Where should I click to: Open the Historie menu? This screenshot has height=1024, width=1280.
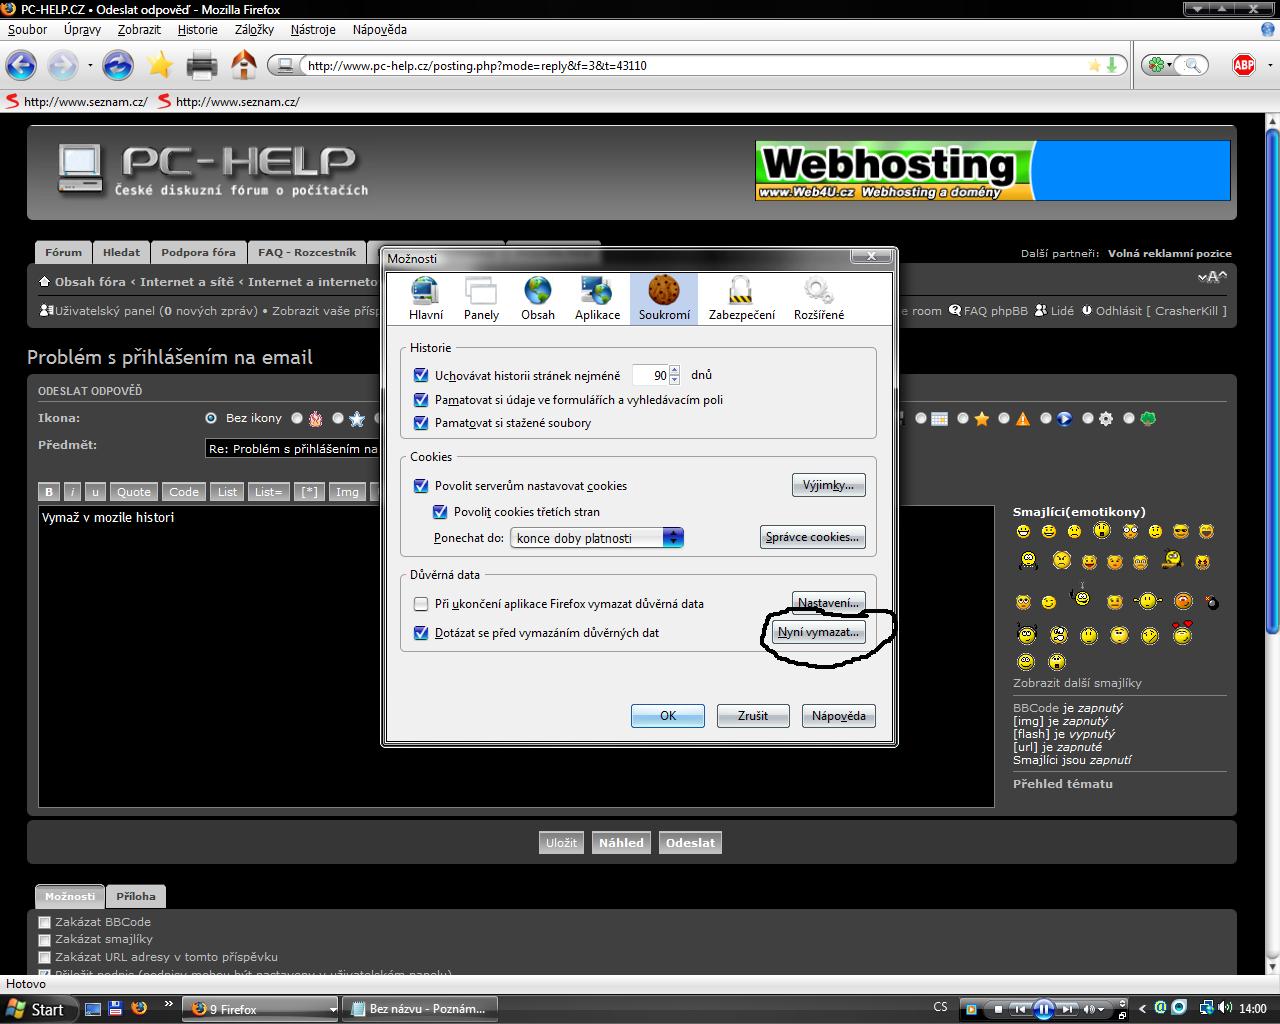tap(198, 29)
